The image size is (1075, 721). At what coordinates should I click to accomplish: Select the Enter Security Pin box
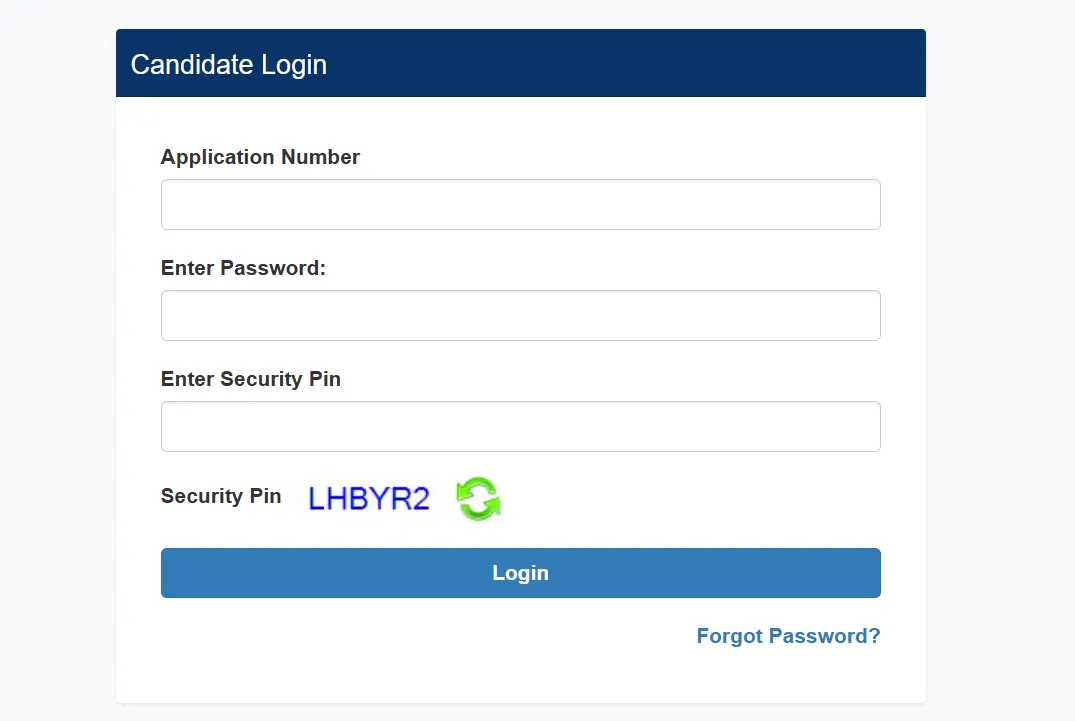pos(520,426)
